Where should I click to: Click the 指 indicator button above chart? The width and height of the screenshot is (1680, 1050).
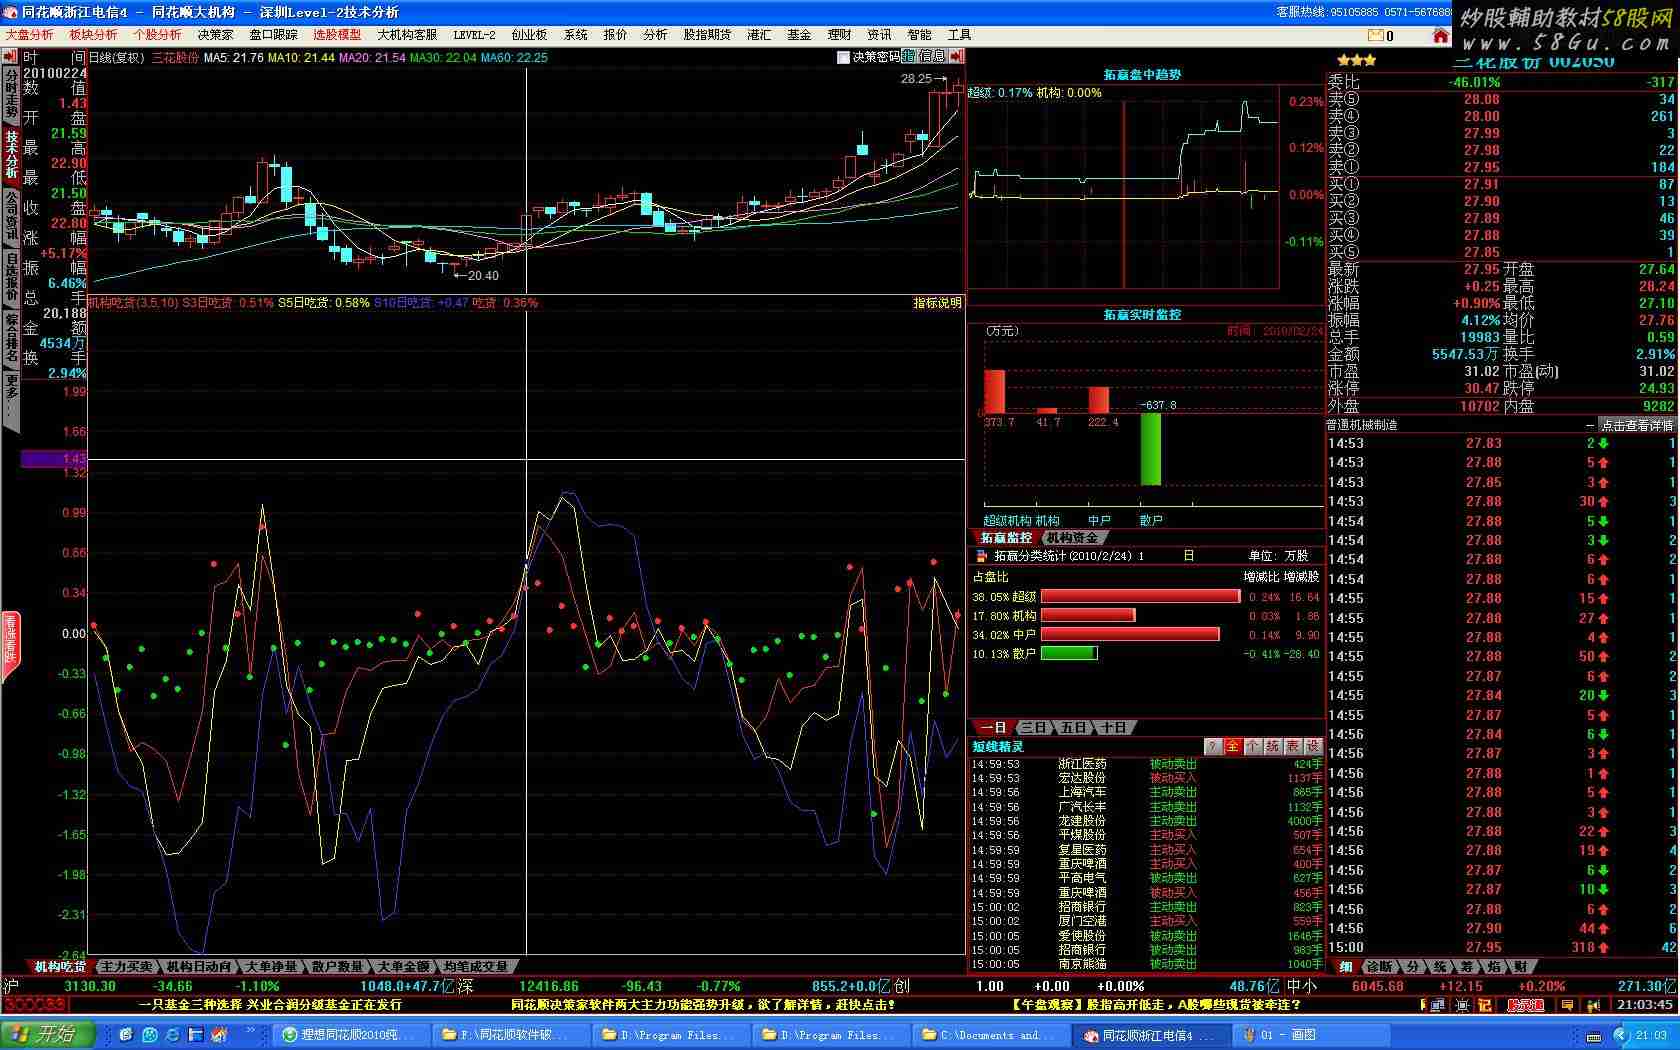pyautogui.click(x=909, y=57)
